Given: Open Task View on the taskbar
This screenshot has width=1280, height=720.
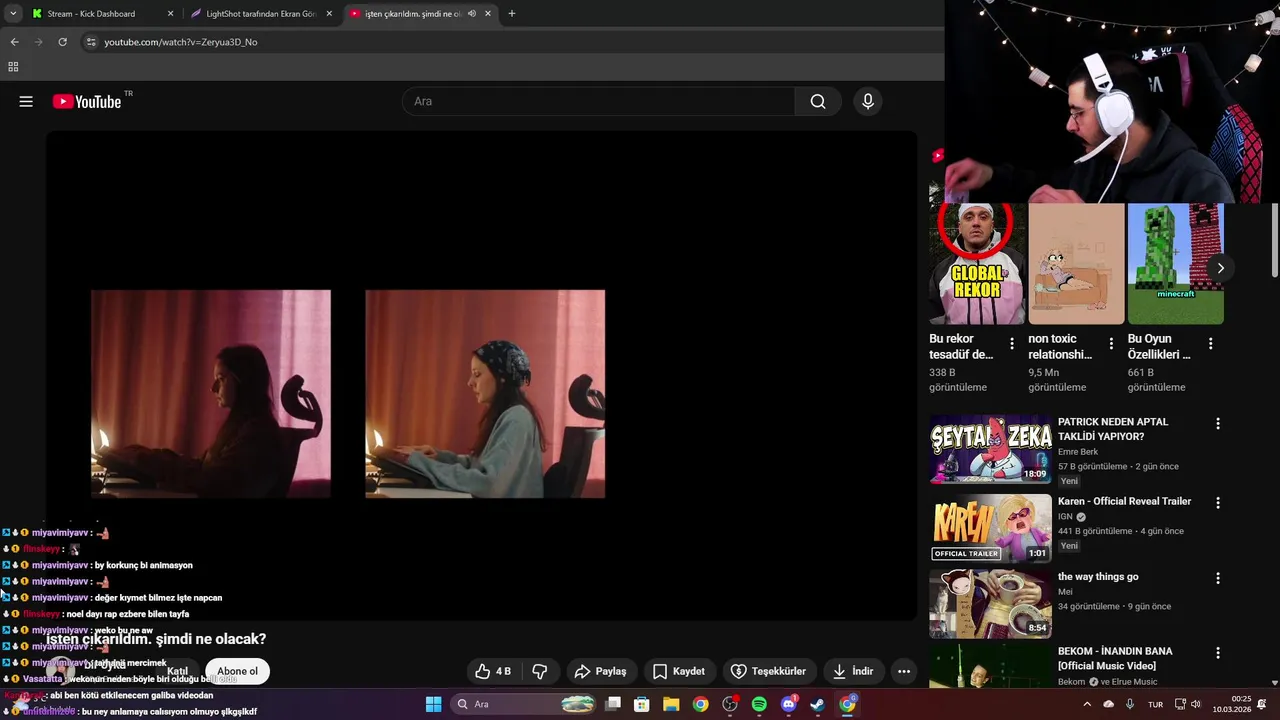Looking at the screenshot, I should coord(613,704).
